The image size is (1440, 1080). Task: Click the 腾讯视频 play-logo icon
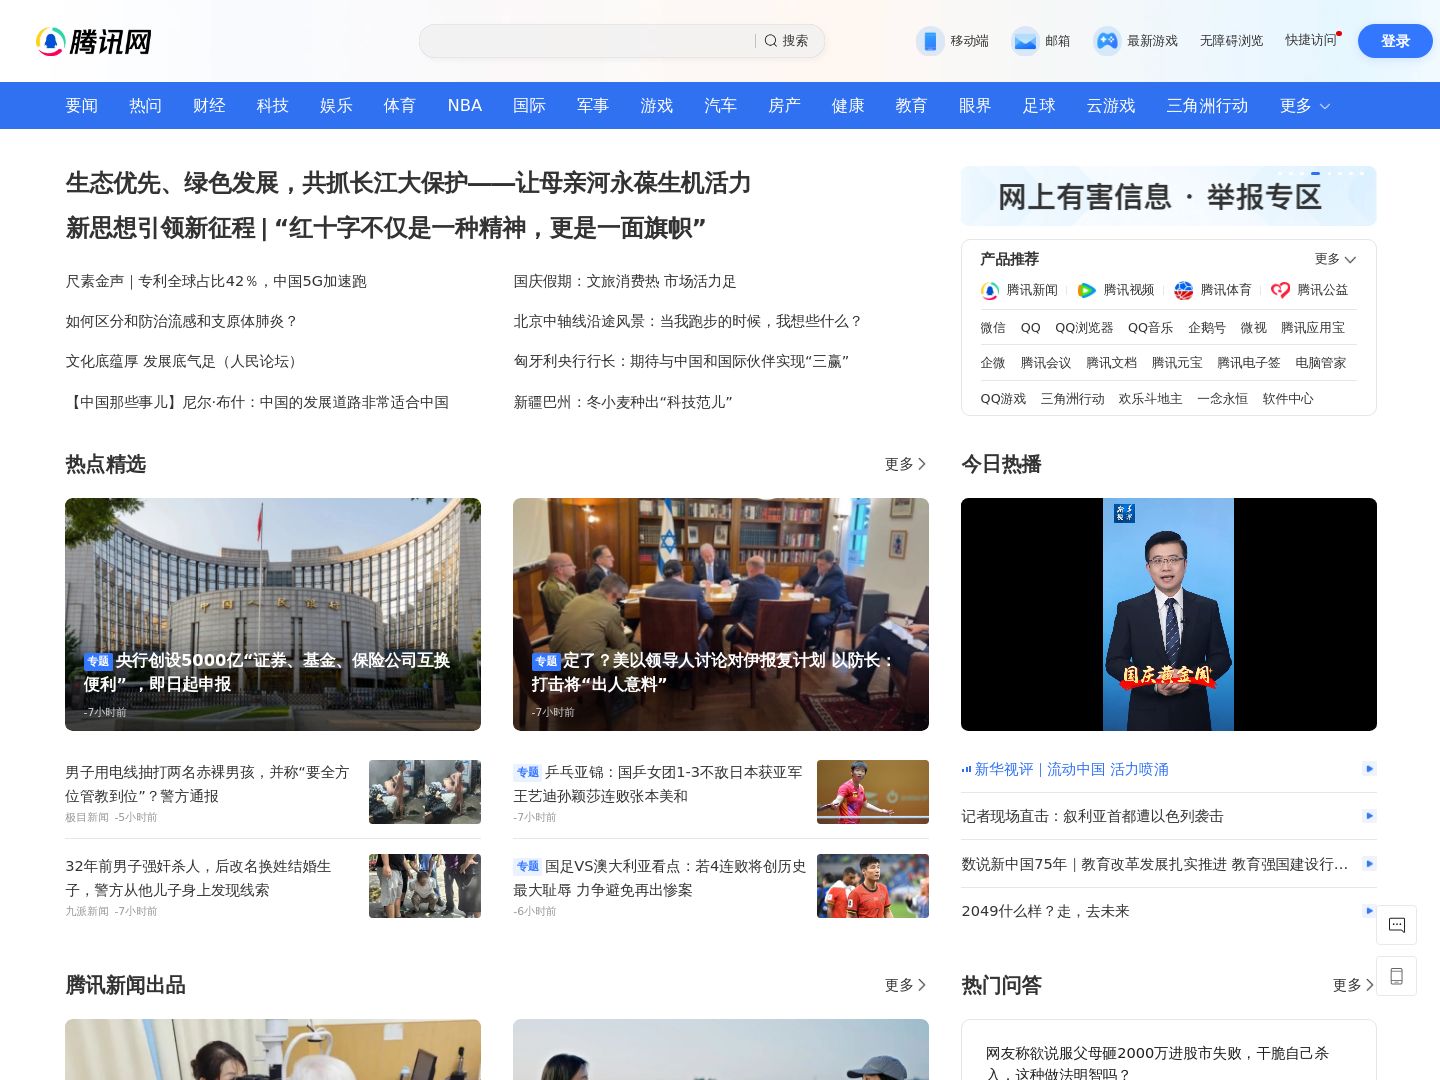tap(1087, 290)
